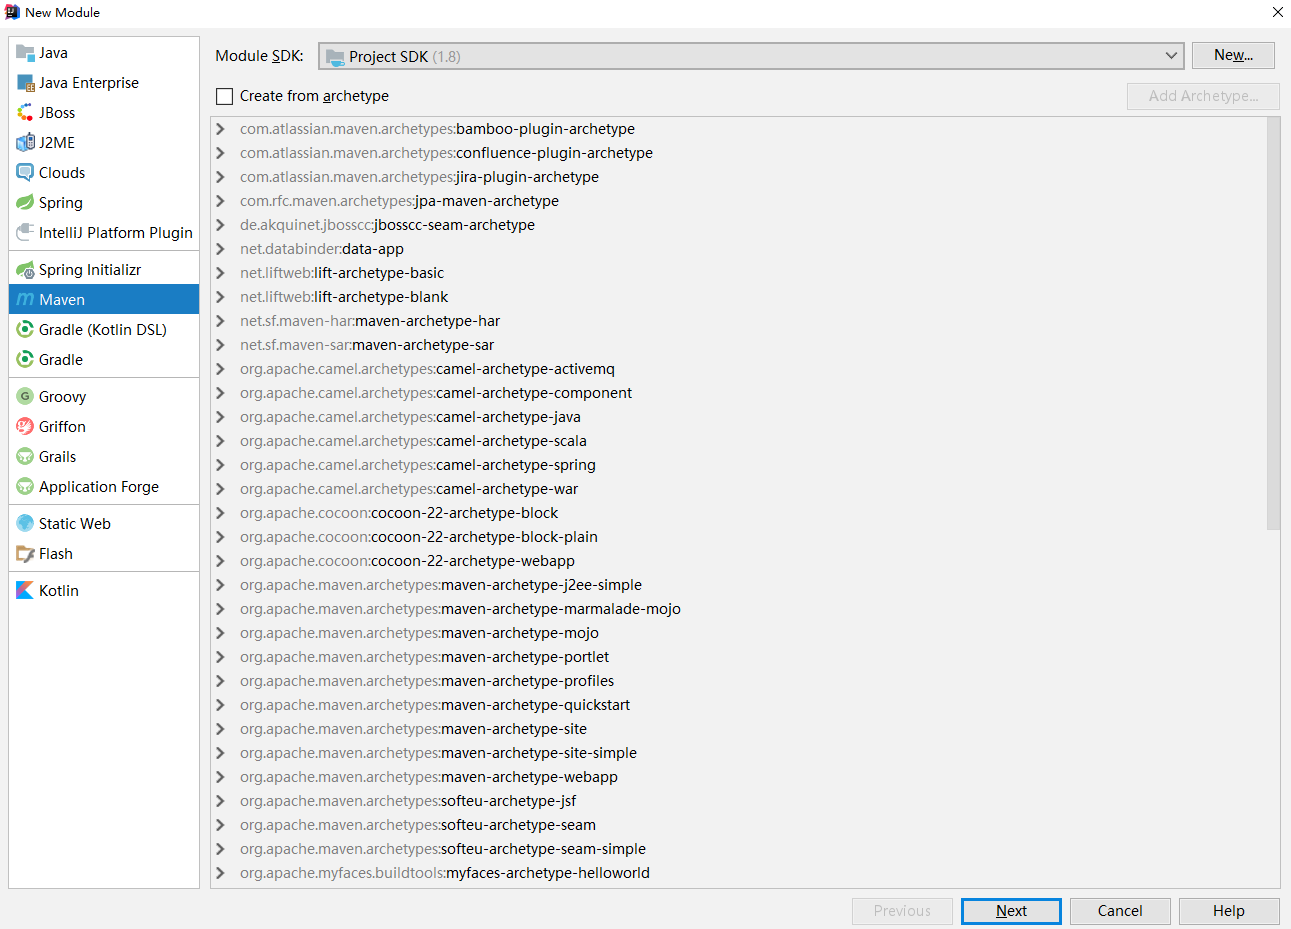Click the Spring Initializr icon
The height and width of the screenshot is (929, 1291).
coord(25,270)
